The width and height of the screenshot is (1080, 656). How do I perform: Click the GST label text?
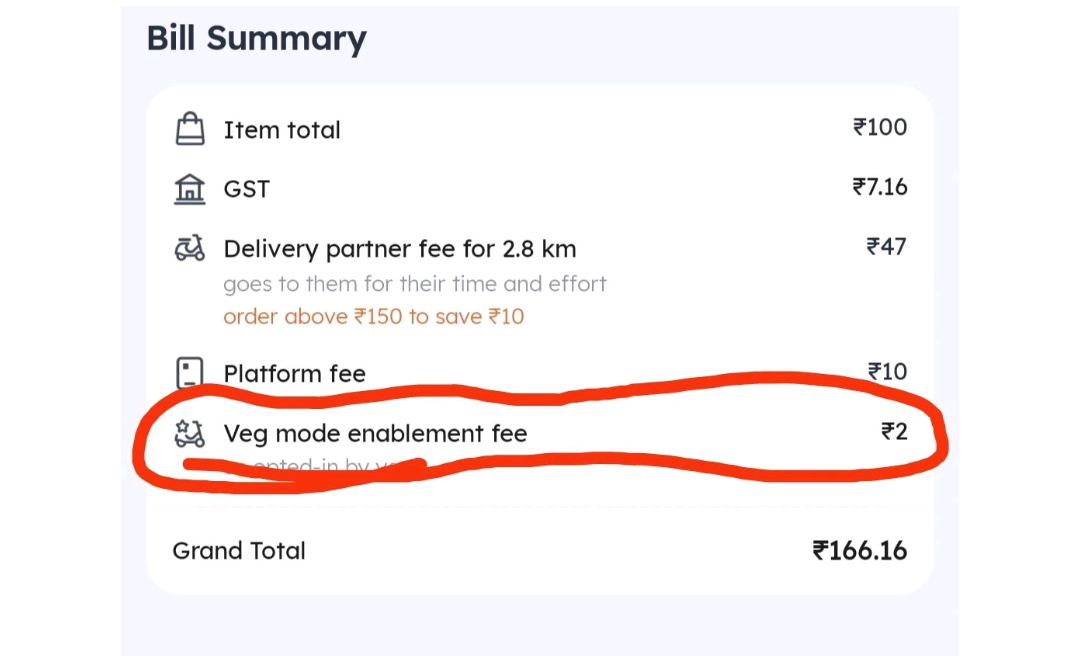(x=246, y=189)
